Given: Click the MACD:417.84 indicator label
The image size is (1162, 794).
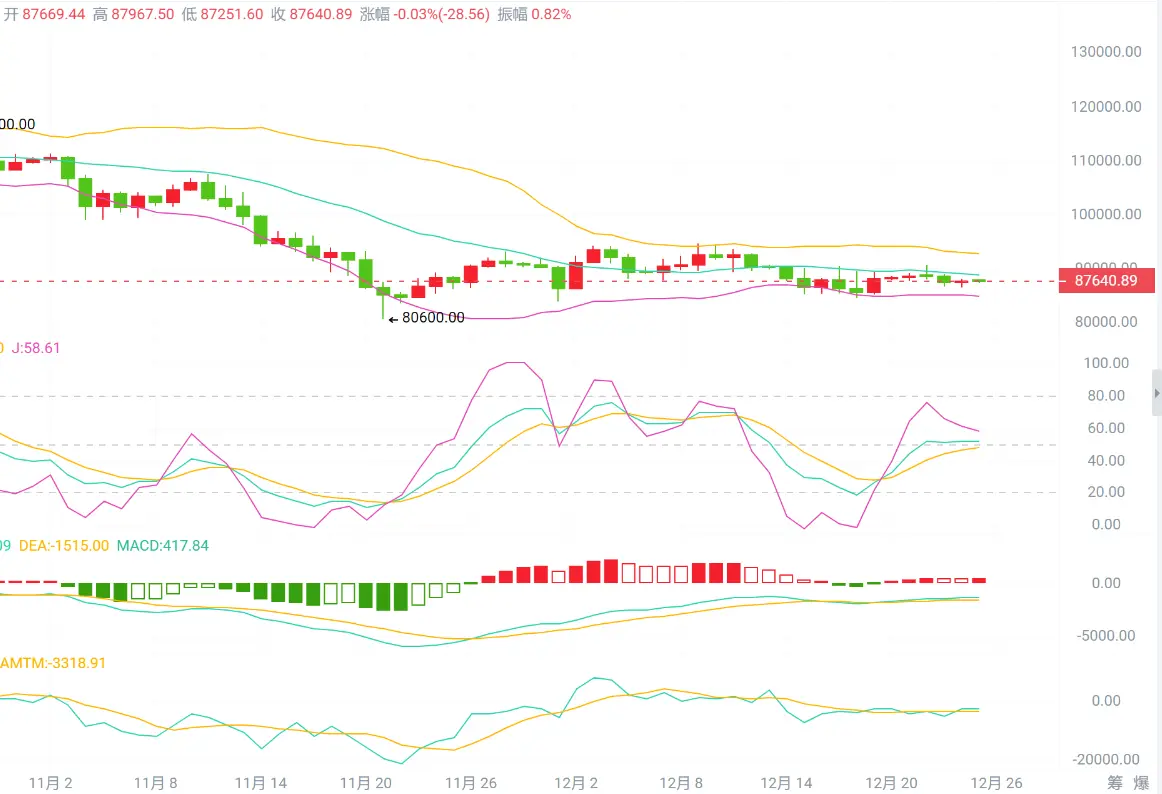Looking at the screenshot, I should click(163, 546).
